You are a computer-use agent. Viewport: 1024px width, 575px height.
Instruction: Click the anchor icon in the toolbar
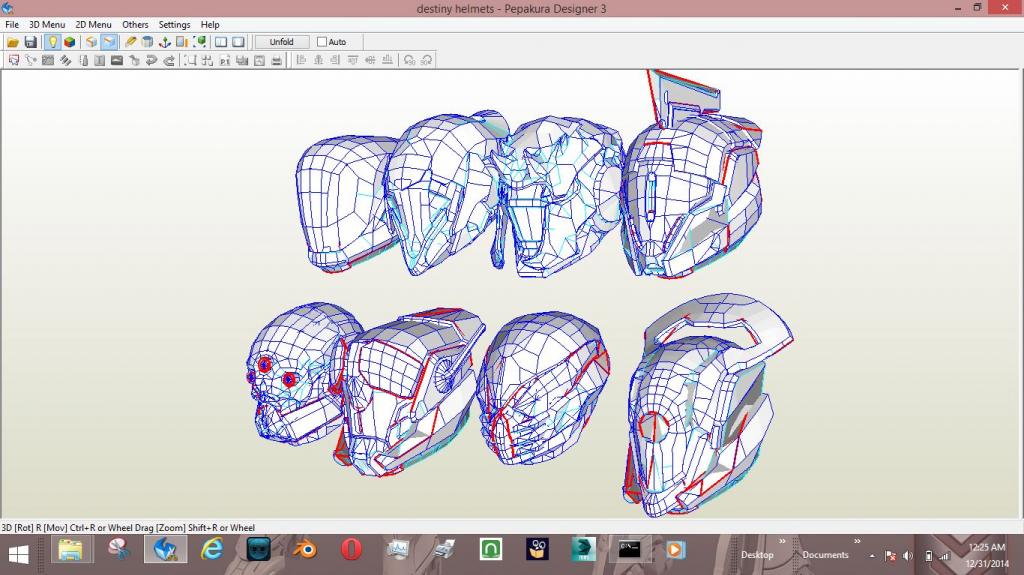point(165,42)
